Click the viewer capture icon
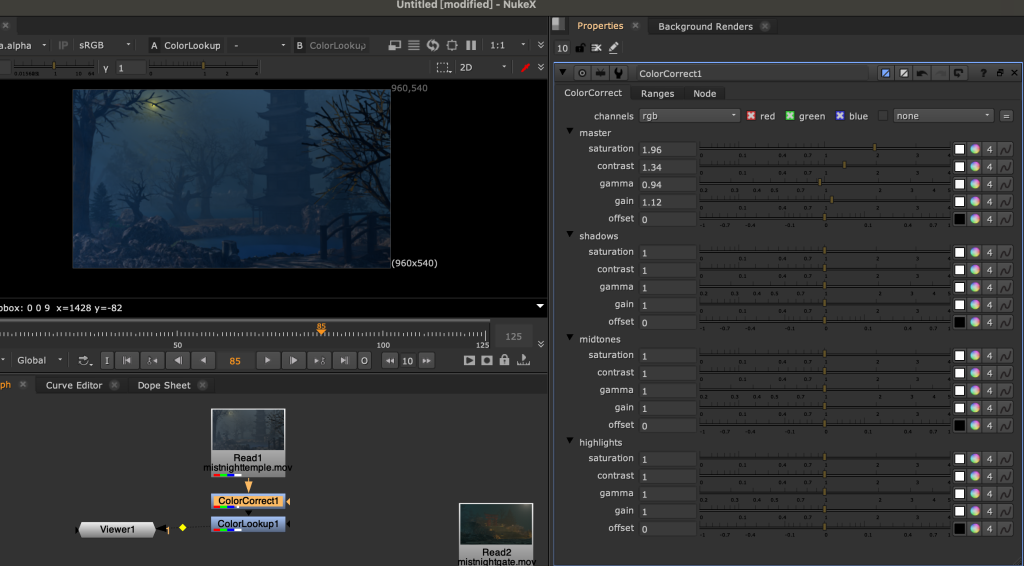 [x=487, y=360]
